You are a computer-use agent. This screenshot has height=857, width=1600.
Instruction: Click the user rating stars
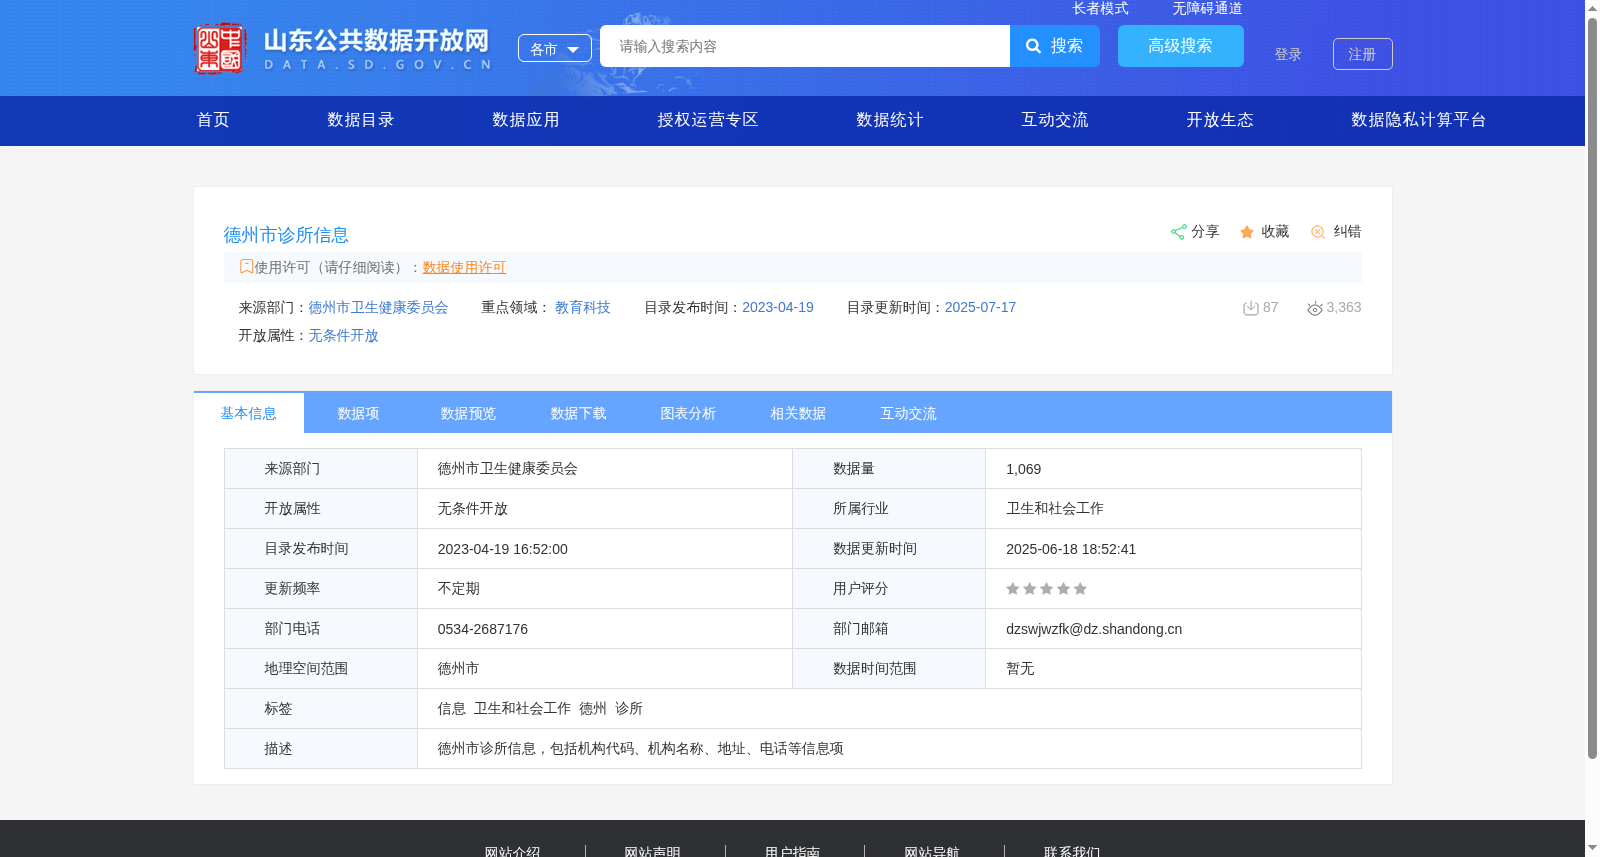tap(1046, 589)
